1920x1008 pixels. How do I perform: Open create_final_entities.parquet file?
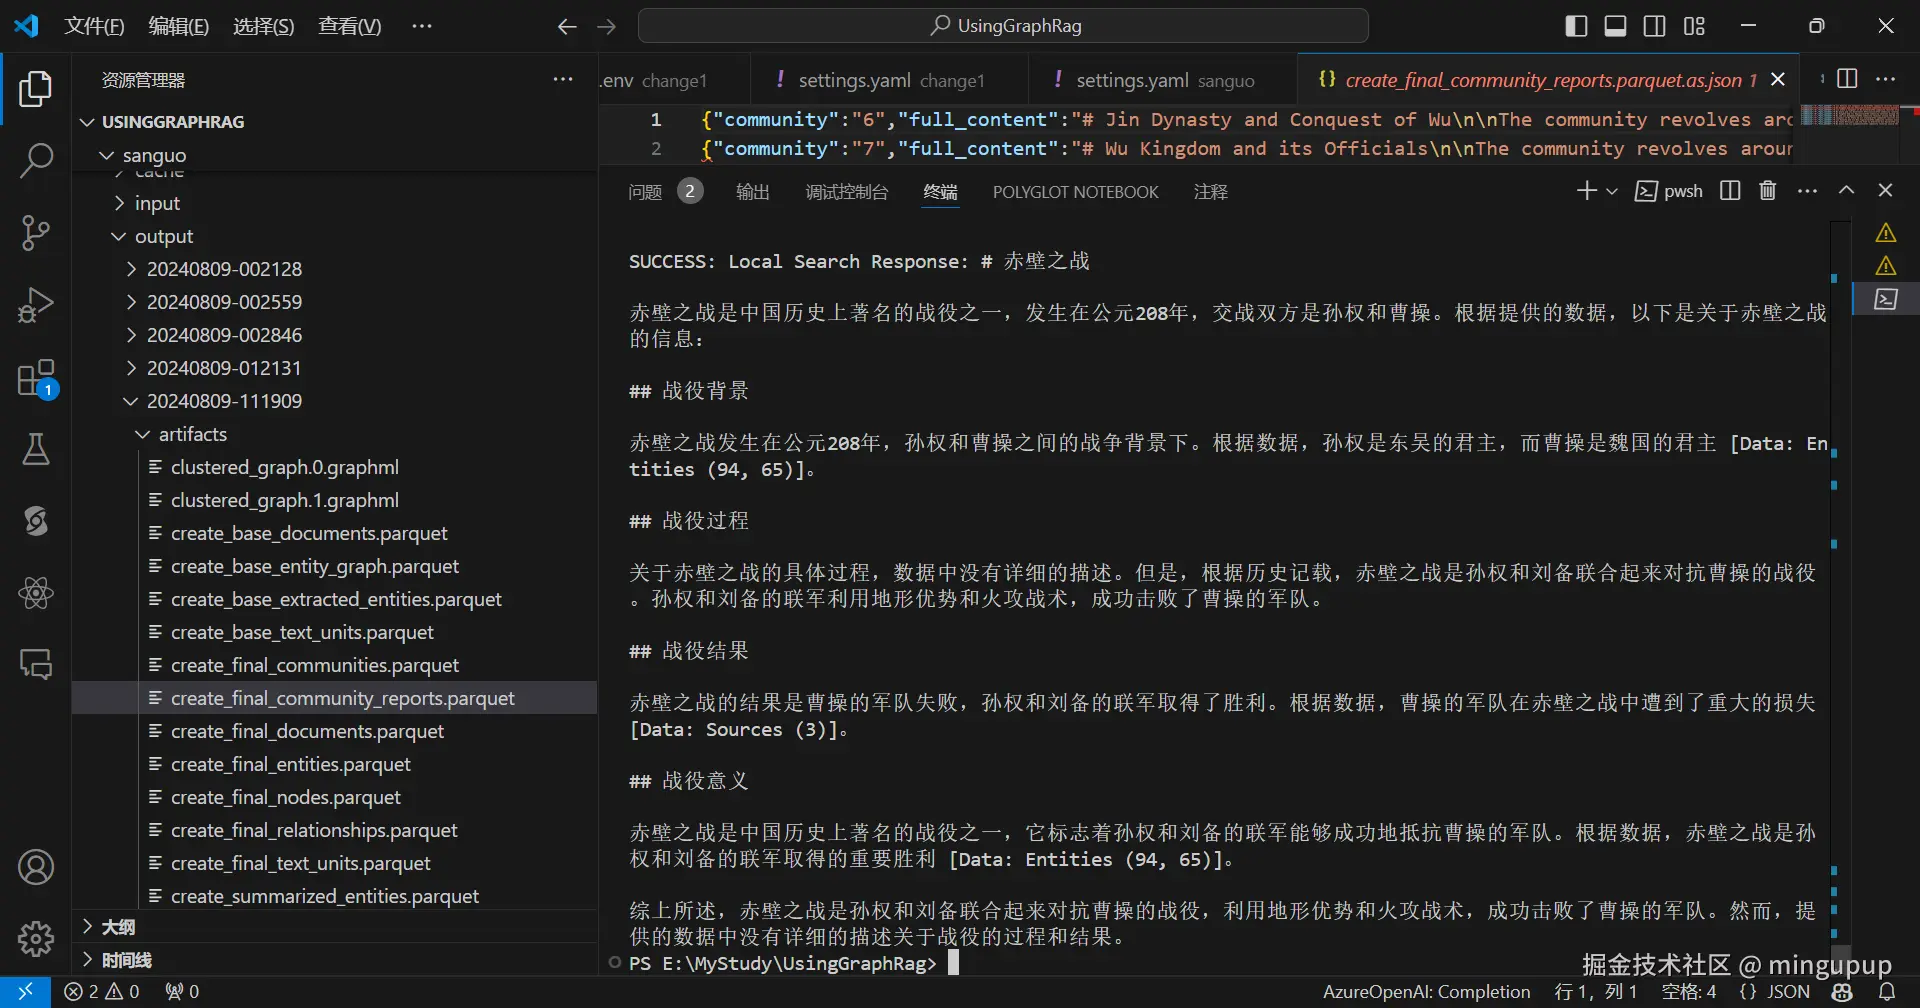[334, 764]
